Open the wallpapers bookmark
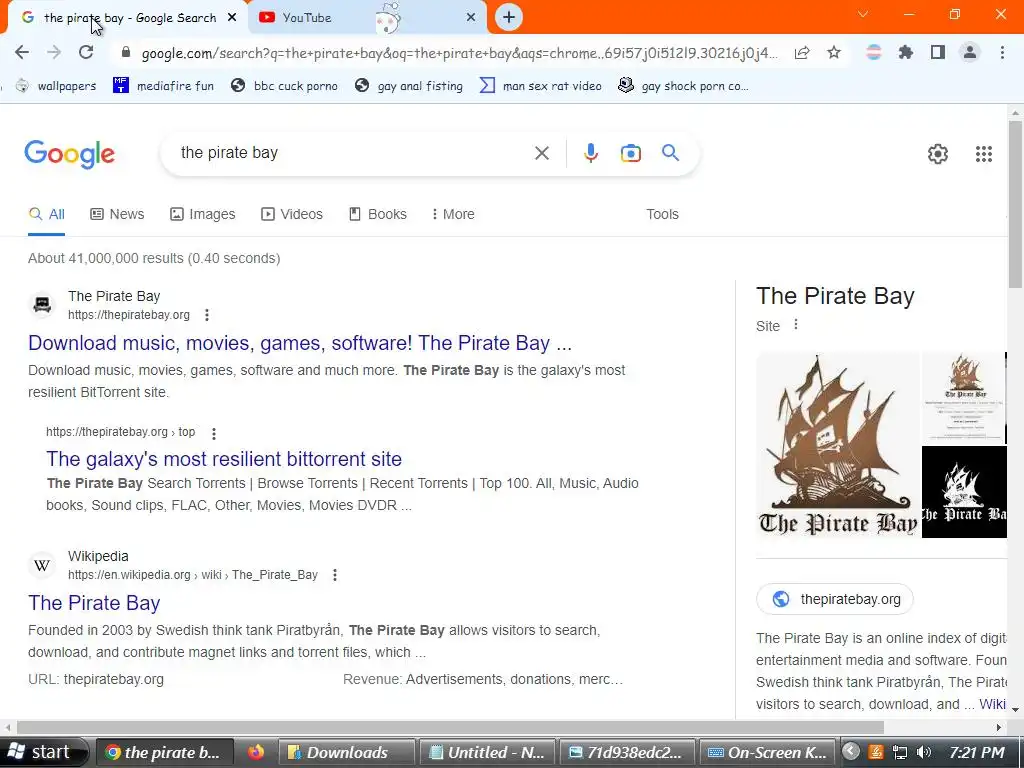 click(x=56, y=86)
